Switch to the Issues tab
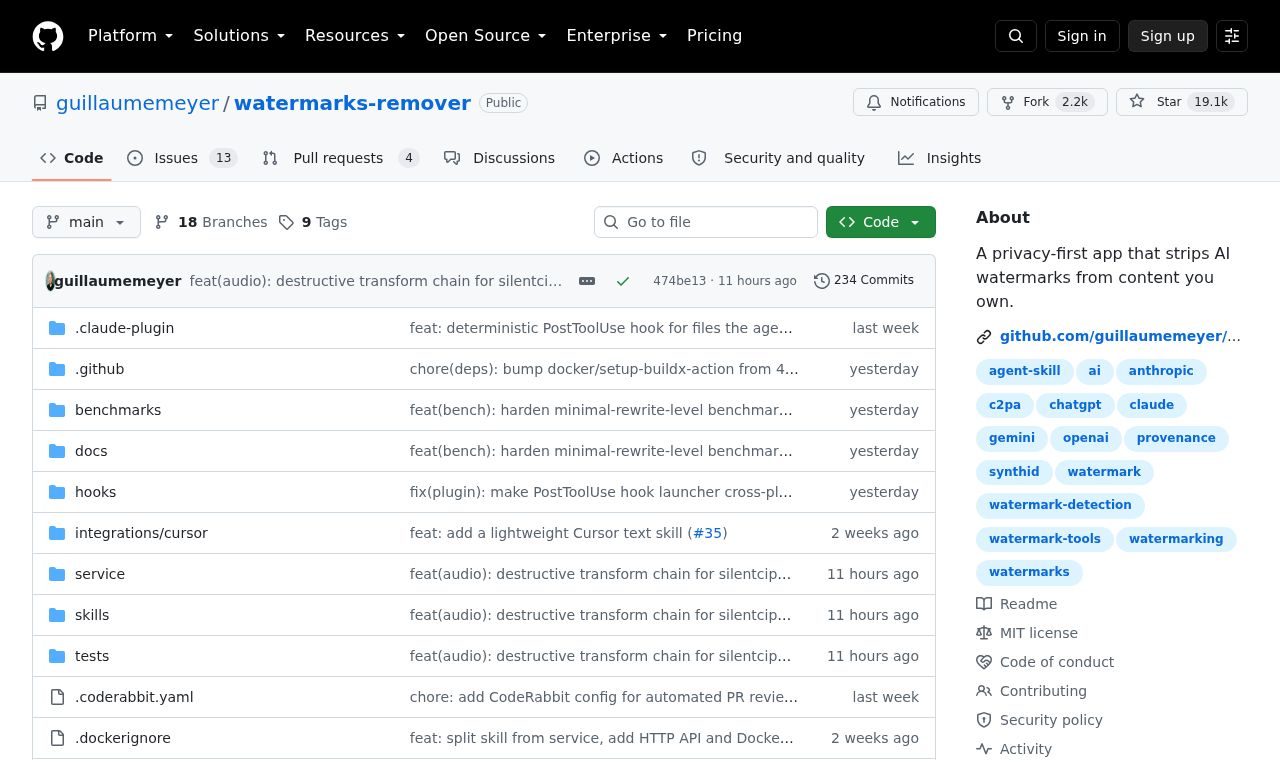1280x760 pixels. click(x=182, y=158)
